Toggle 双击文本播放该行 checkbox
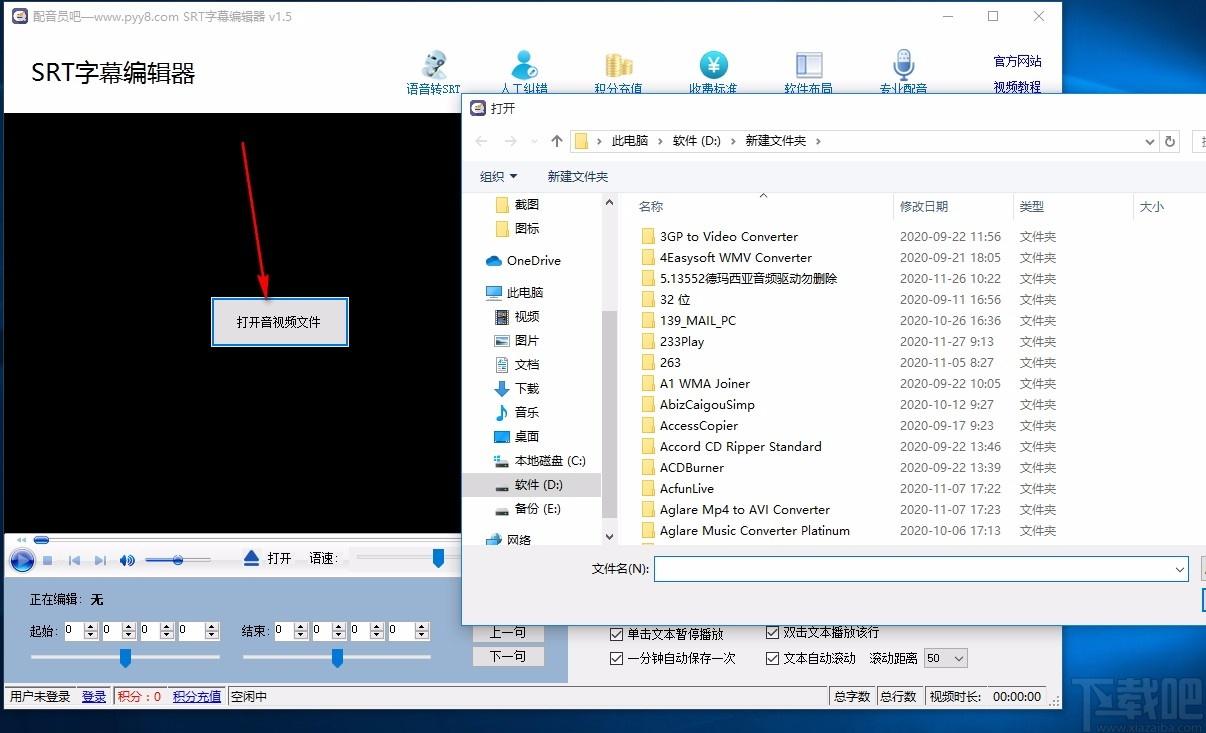The width and height of the screenshot is (1206, 733). (x=772, y=632)
